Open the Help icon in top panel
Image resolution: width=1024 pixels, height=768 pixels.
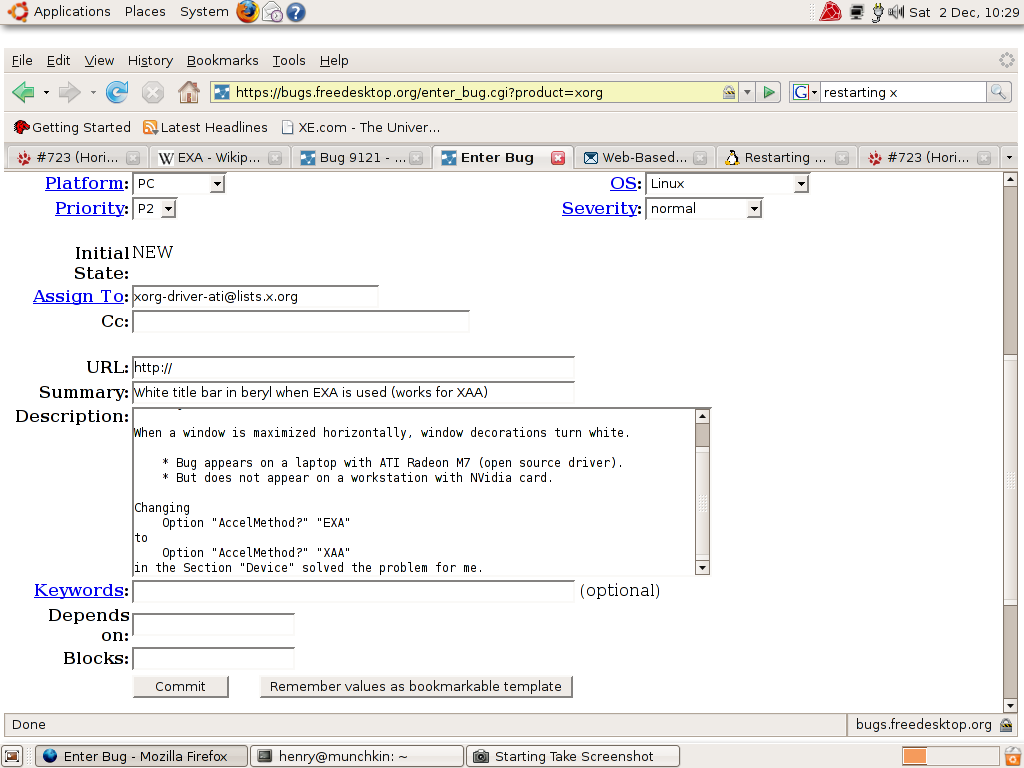295,12
